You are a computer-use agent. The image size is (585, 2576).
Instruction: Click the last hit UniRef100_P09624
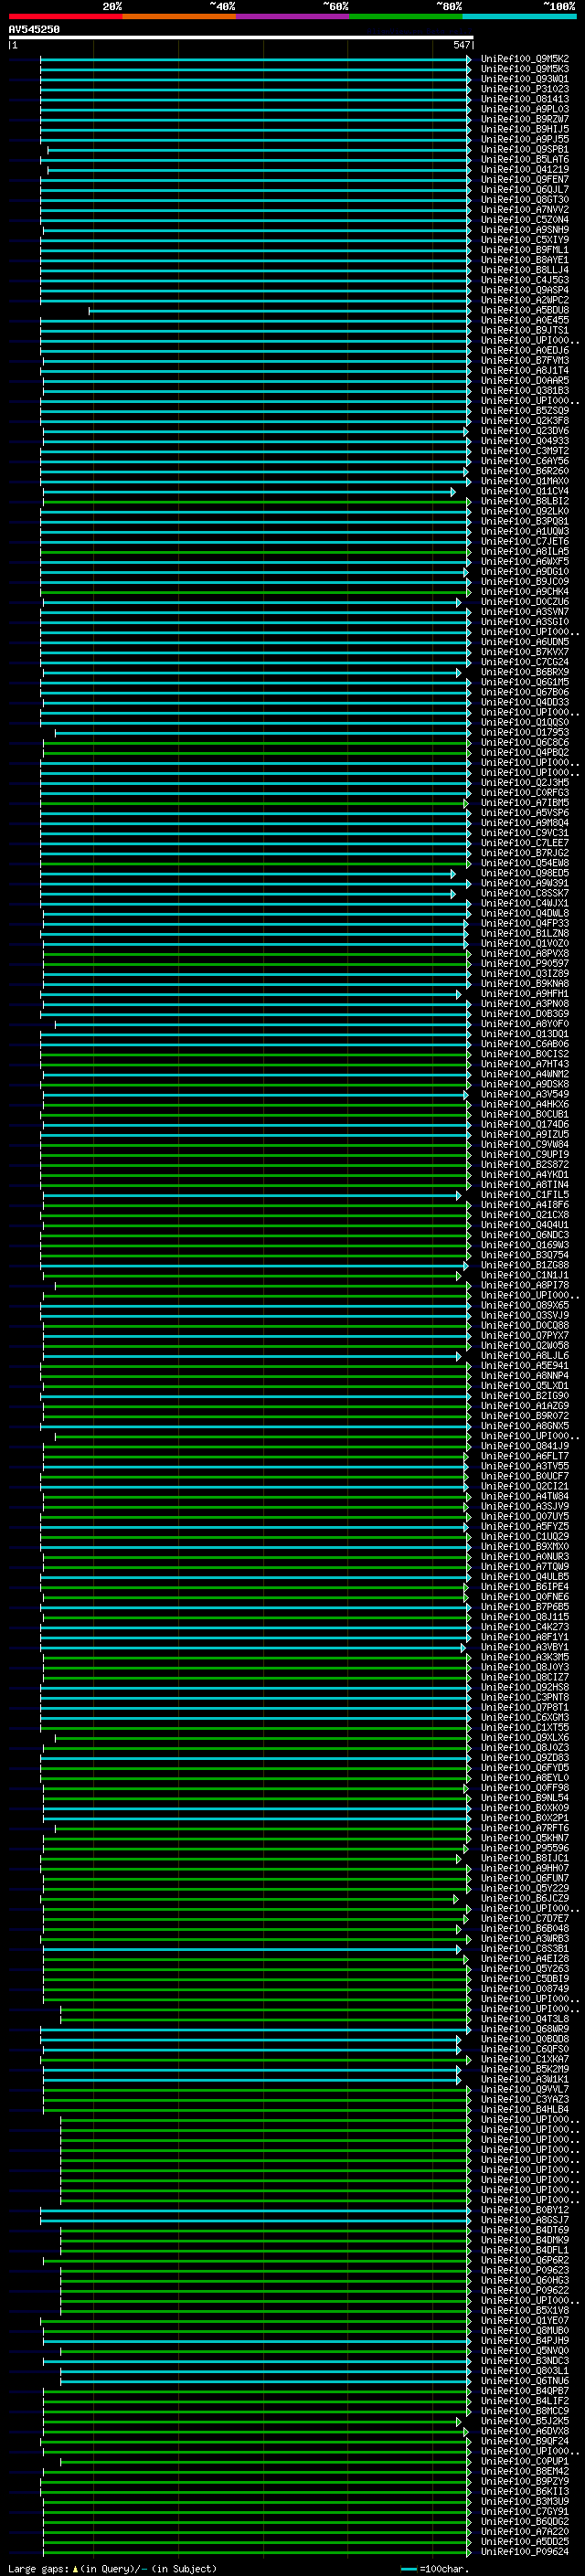525,2552
